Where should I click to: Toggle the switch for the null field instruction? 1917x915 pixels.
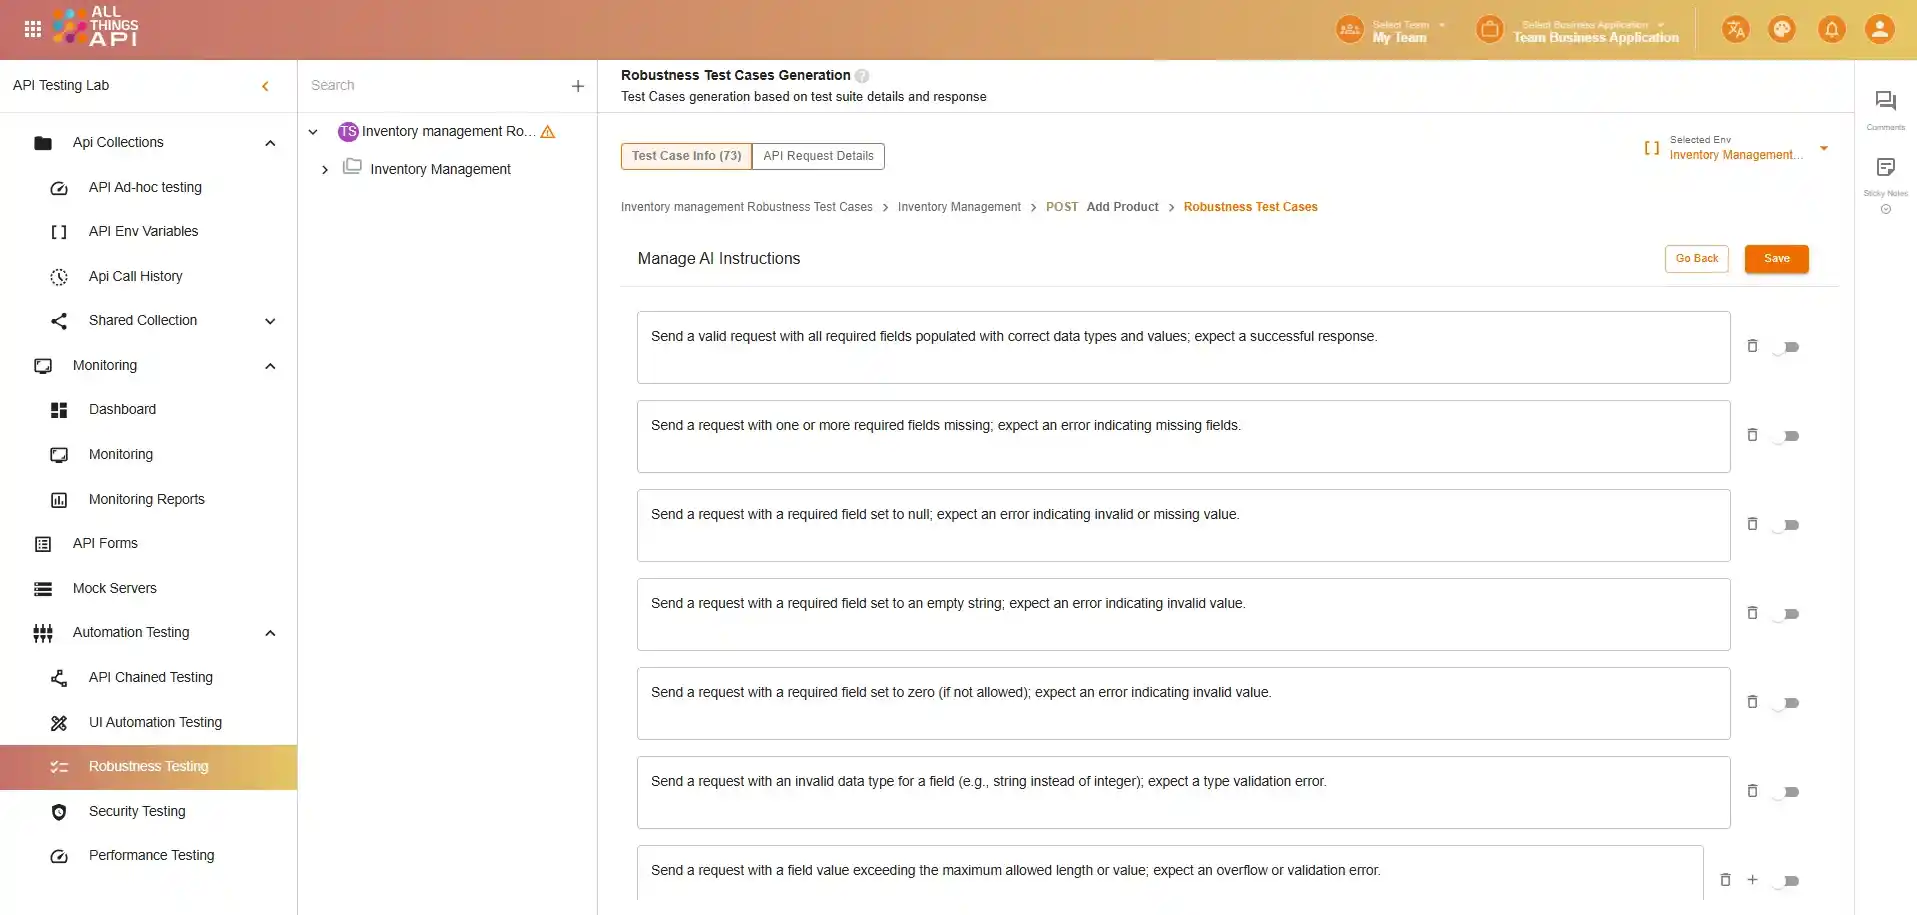tap(1786, 525)
